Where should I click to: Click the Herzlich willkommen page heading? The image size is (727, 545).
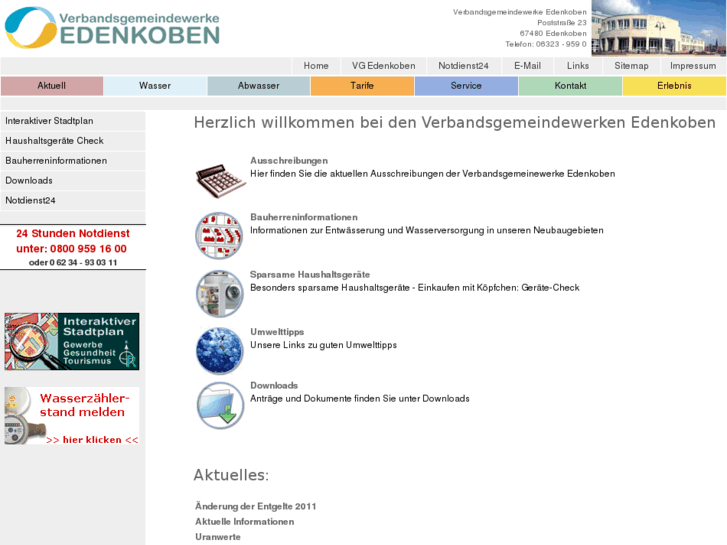click(x=454, y=123)
